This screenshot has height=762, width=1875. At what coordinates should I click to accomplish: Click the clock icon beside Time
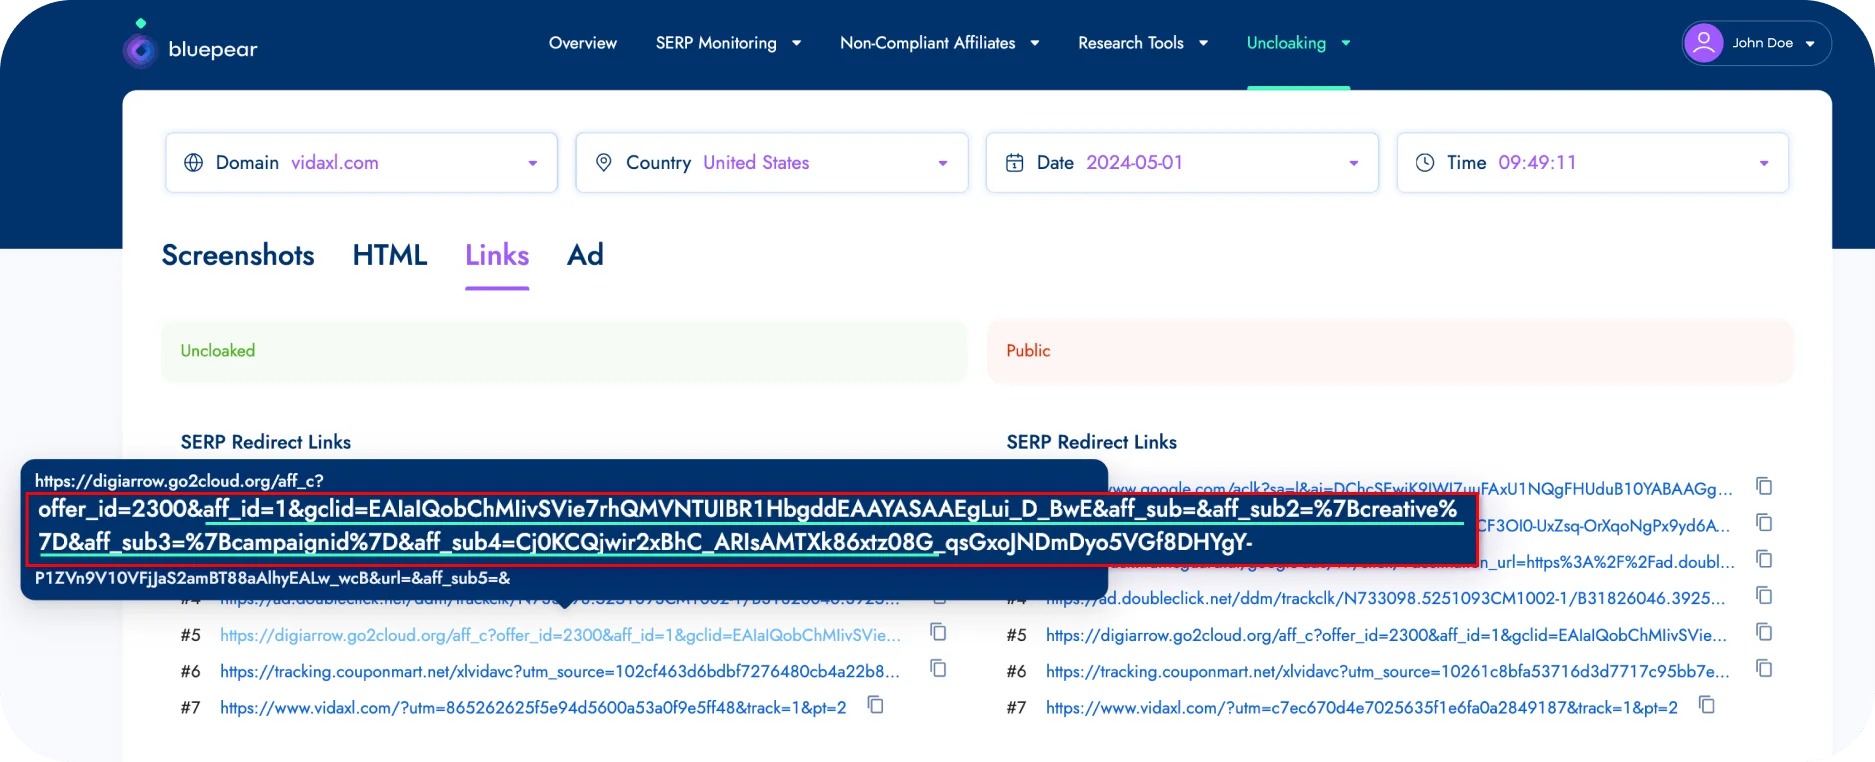(1425, 163)
